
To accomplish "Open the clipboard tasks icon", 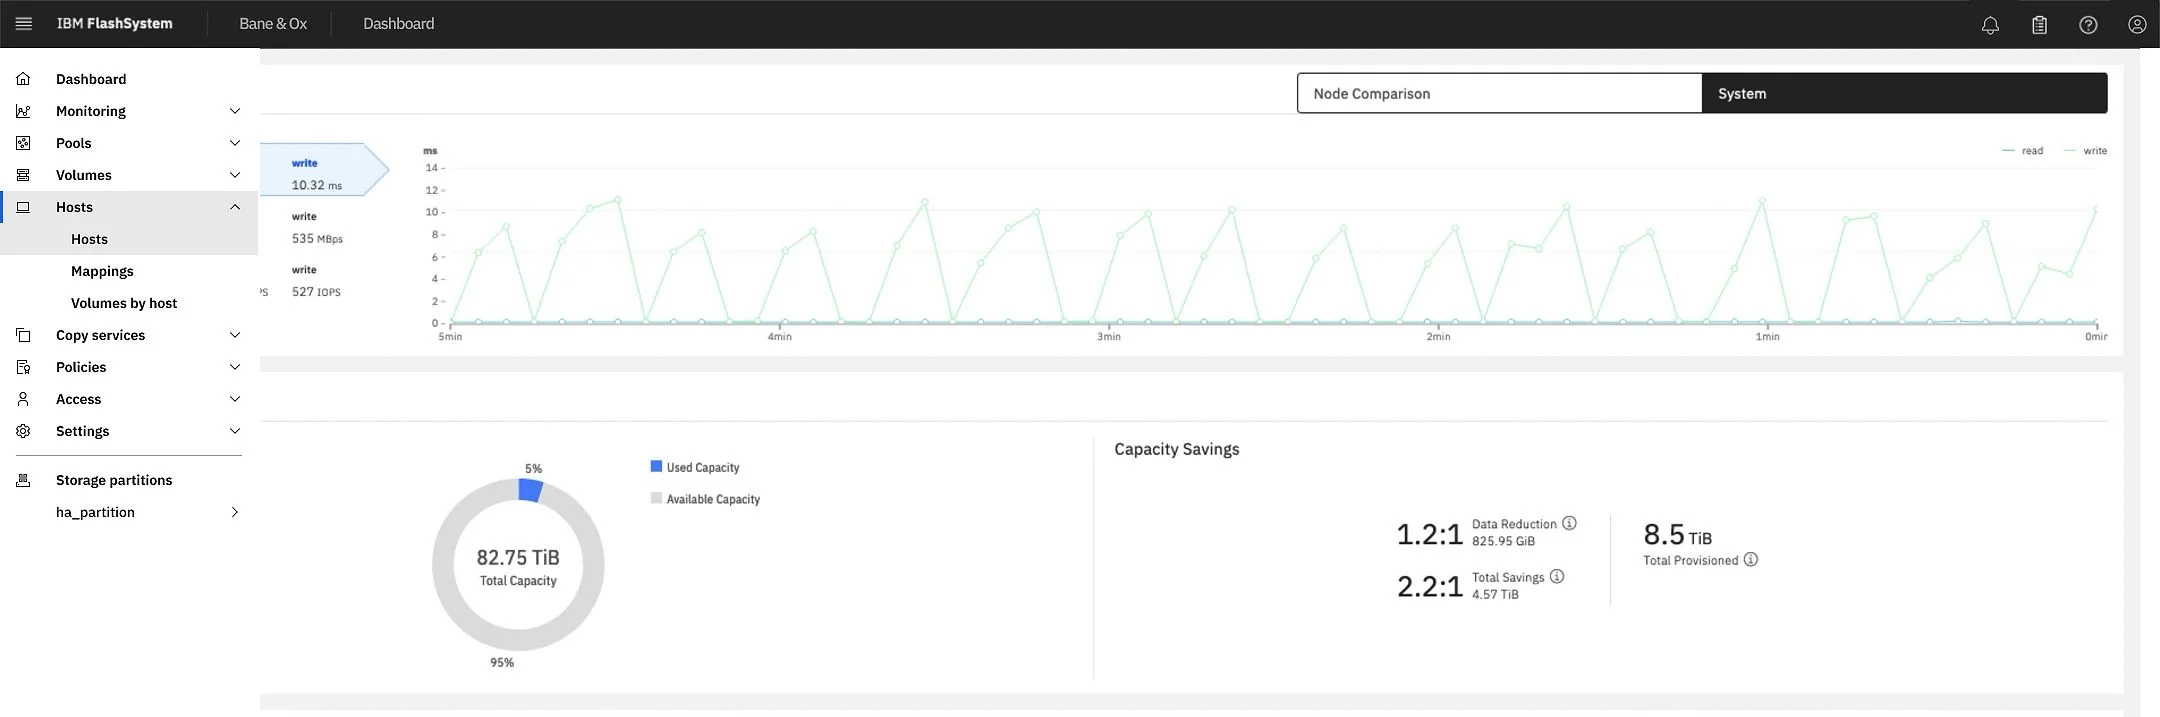I will click(x=2039, y=25).
